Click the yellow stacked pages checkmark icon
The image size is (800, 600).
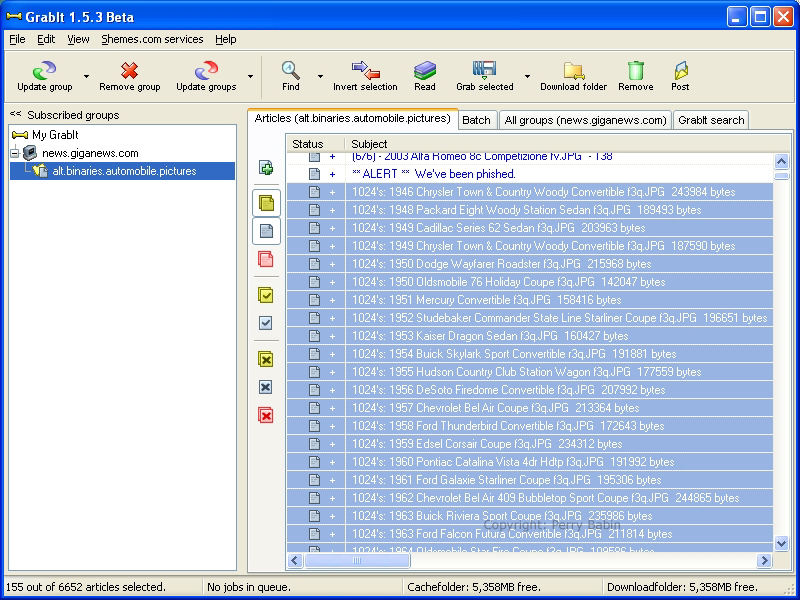tap(266, 295)
